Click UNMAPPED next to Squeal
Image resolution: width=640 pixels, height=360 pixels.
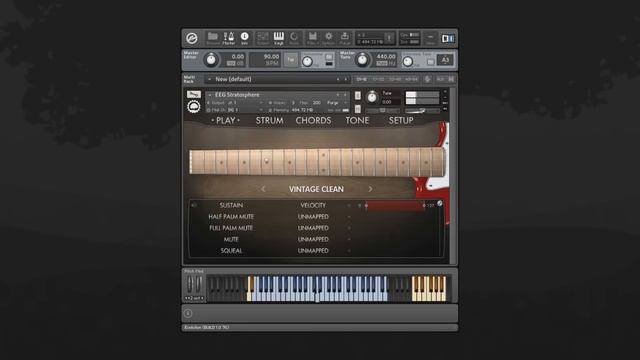tap(313, 251)
